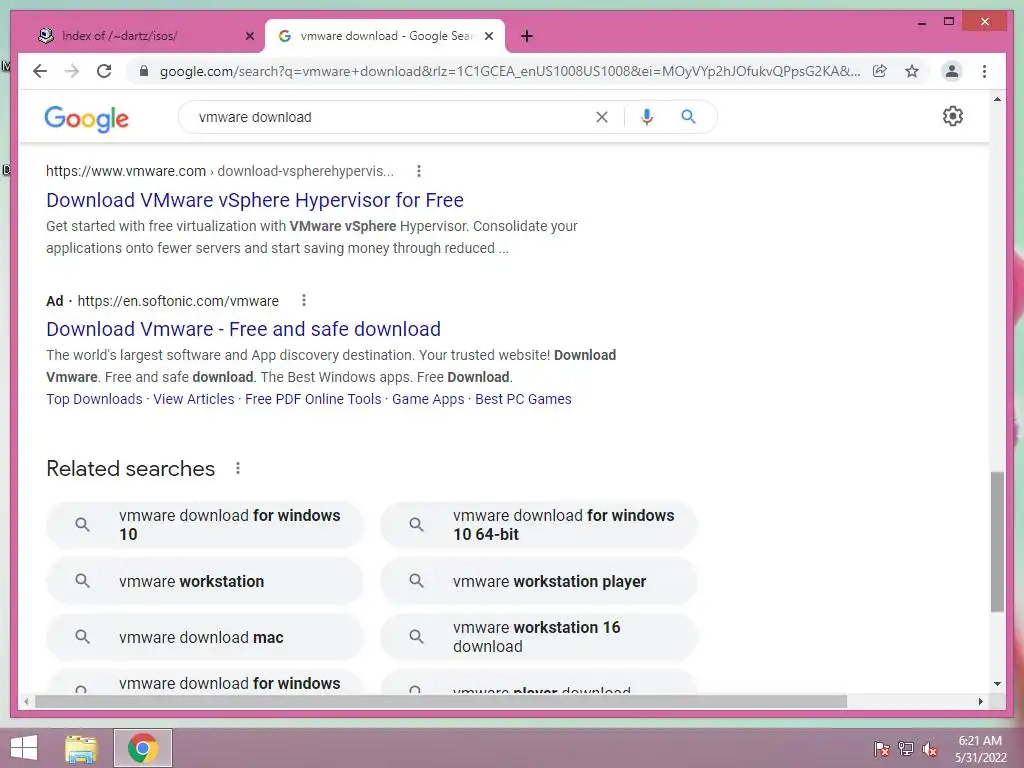Select the 'vmware download - Google Search' tab

click(x=385, y=36)
